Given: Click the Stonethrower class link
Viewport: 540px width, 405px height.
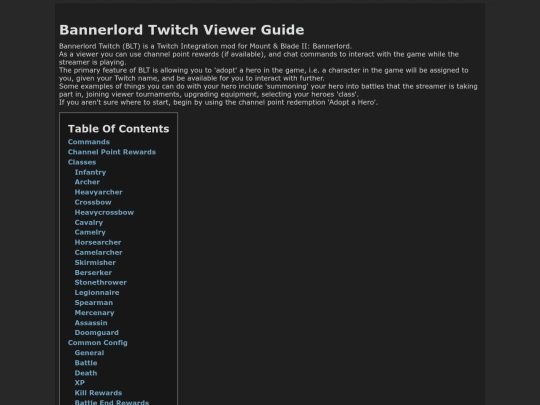Looking at the screenshot, I should click(x=101, y=282).
